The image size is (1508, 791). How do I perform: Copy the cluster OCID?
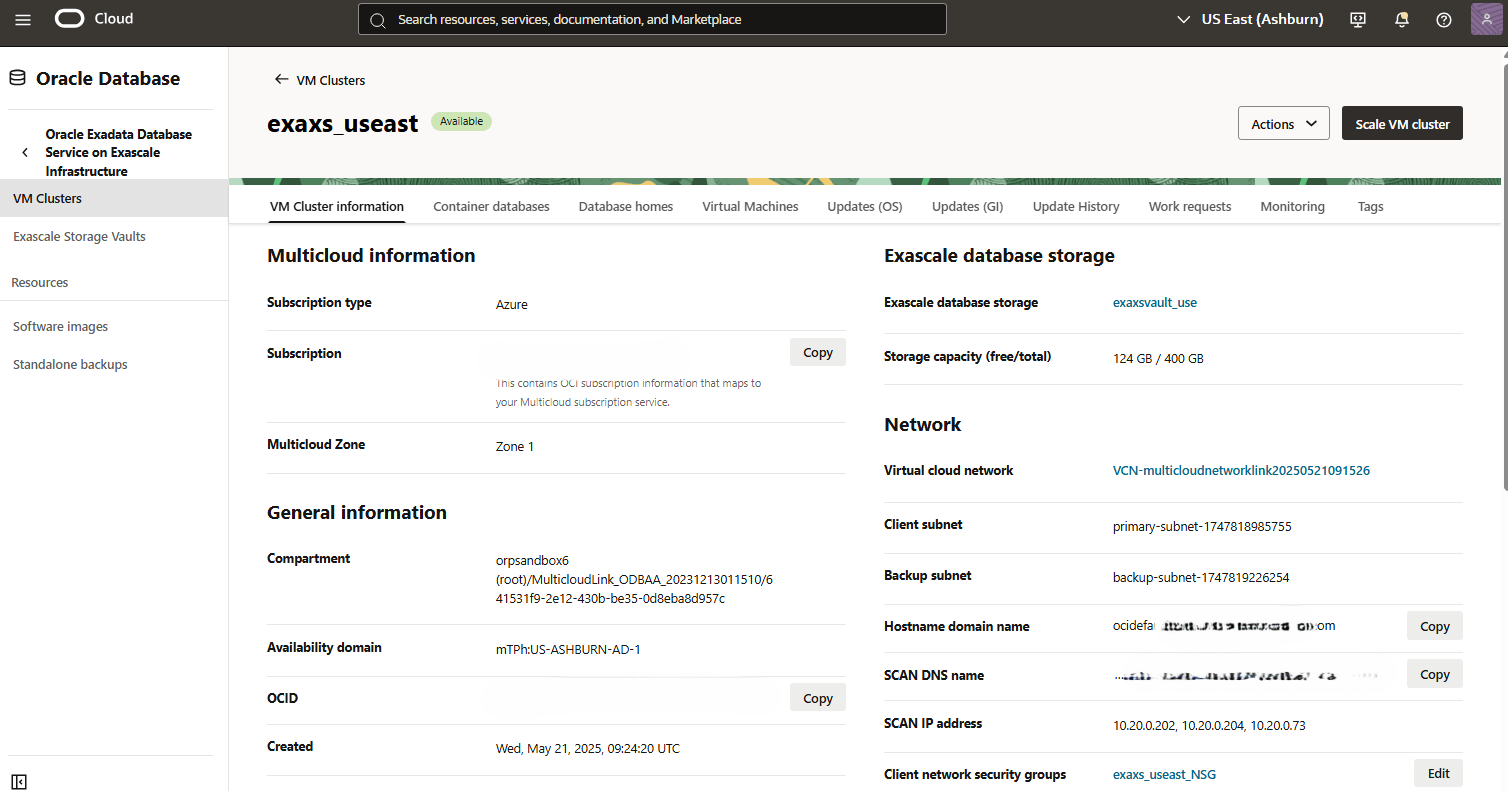click(x=817, y=697)
